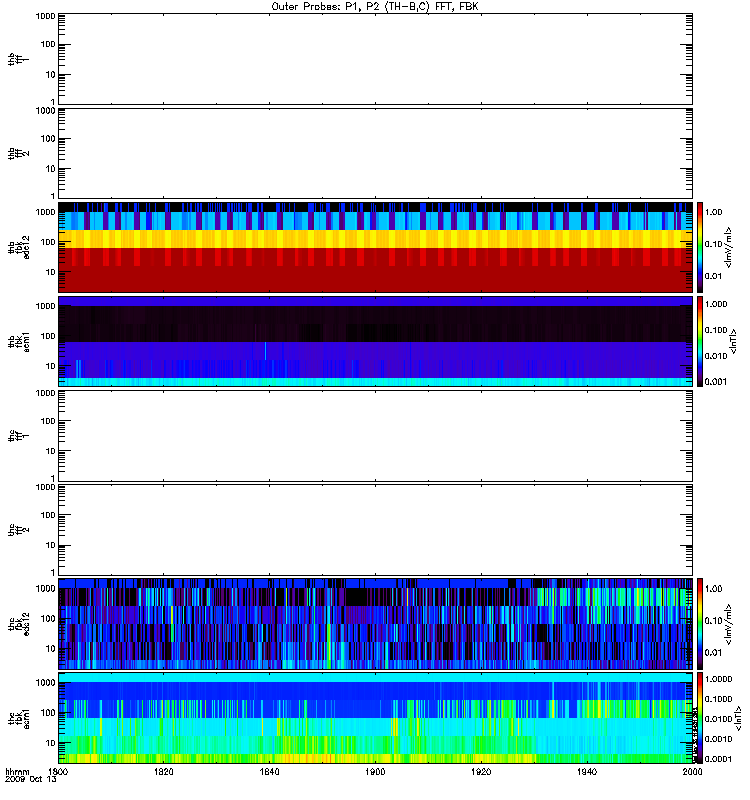Screen dimensions: 750x800
Task: Click the '1940' time axis label
Action: point(587,772)
